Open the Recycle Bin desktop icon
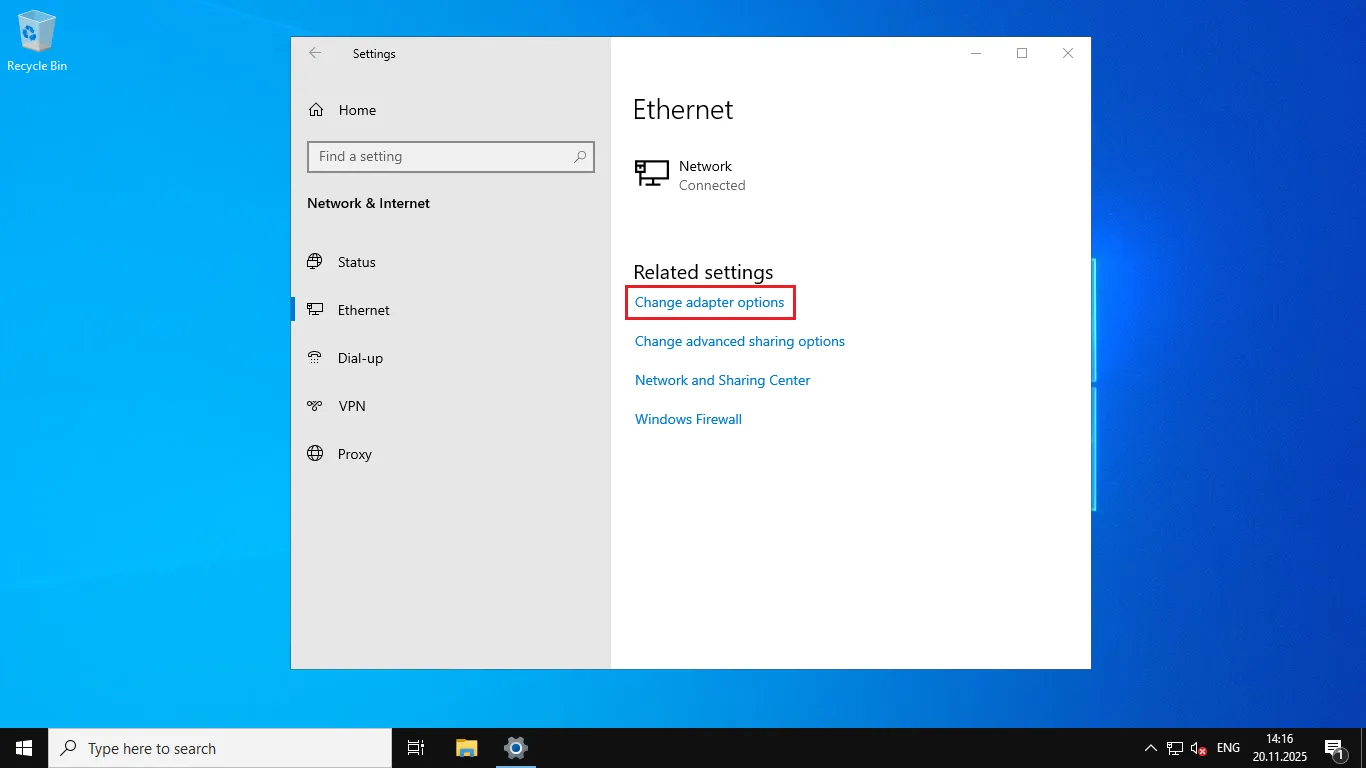Viewport: 1366px width, 768px height. point(37,42)
